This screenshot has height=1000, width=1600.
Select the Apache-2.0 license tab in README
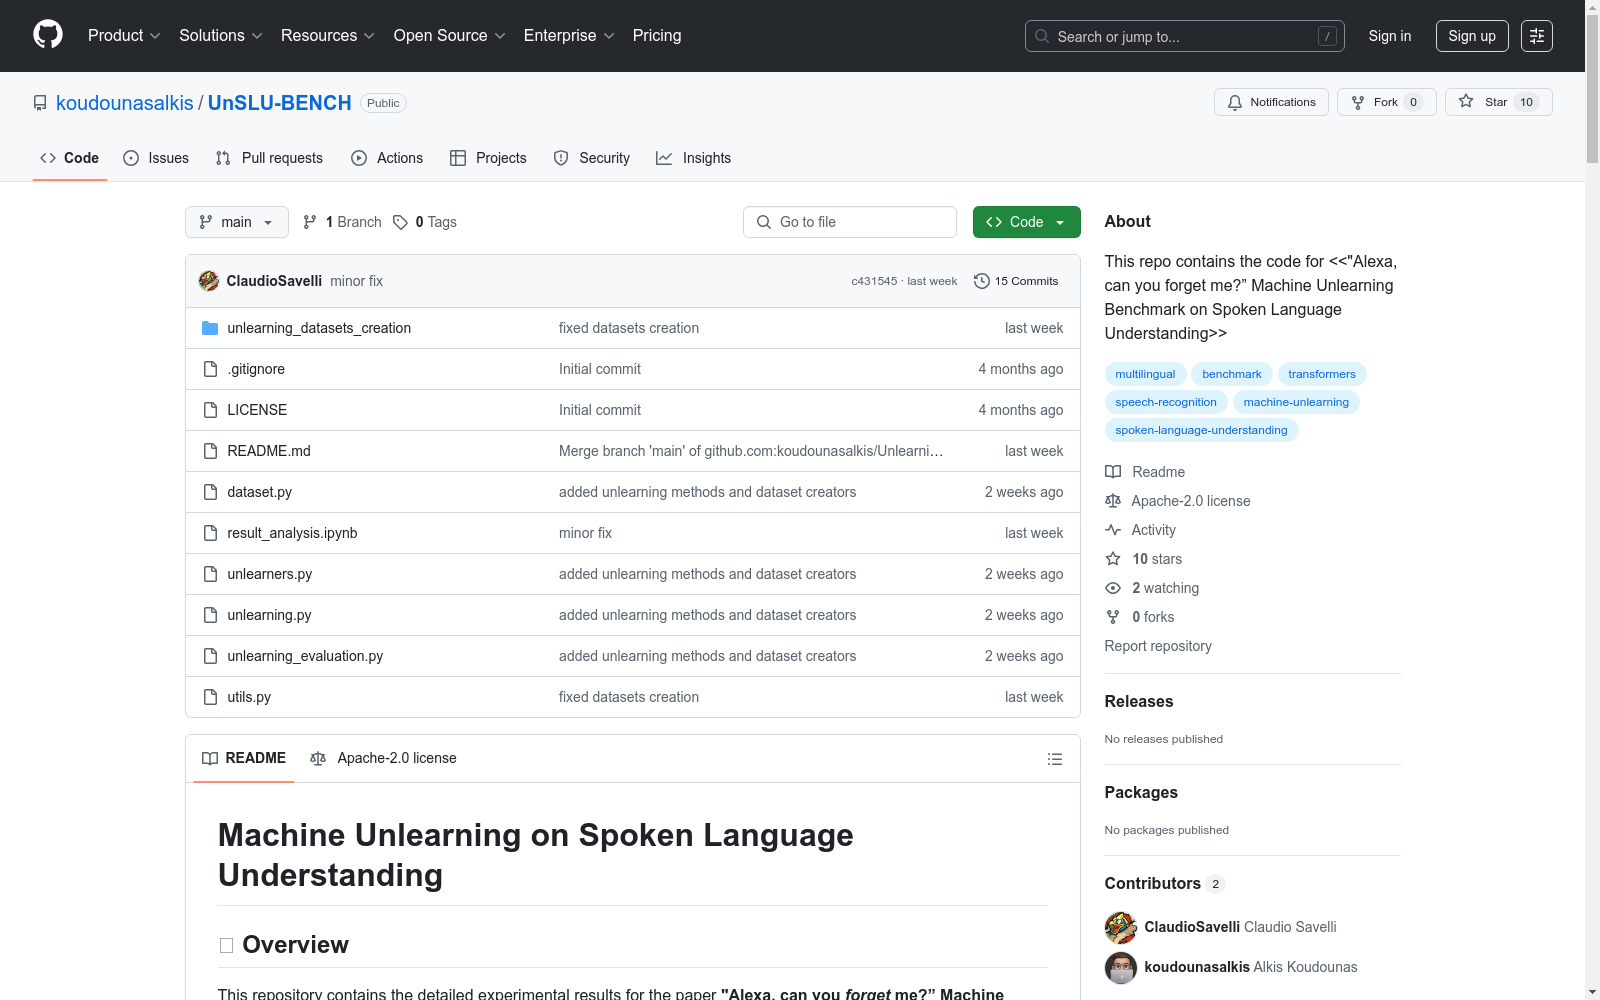tap(384, 759)
